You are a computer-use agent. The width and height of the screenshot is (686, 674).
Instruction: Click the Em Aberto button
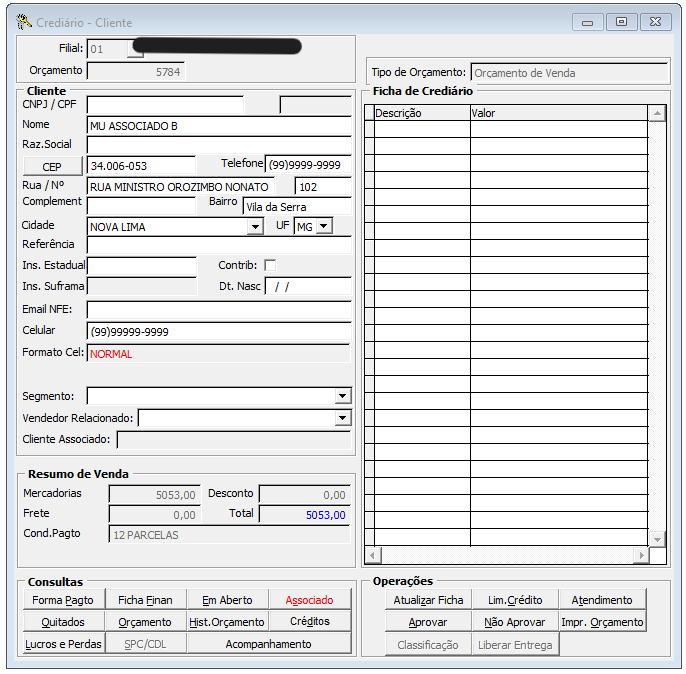[x=228, y=600]
